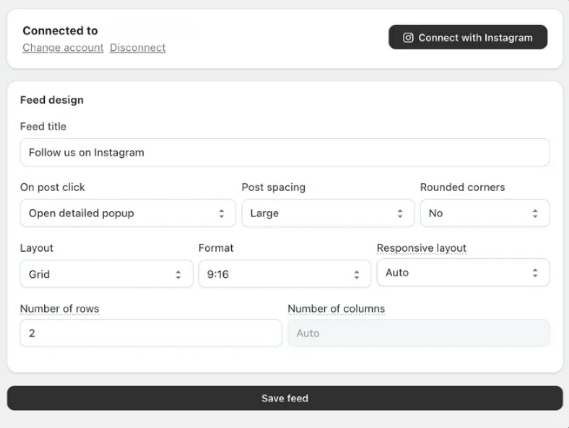Click the arrows icon in Rounded corners select
The height and width of the screenshot is (428, 569).
coord(535,213)
